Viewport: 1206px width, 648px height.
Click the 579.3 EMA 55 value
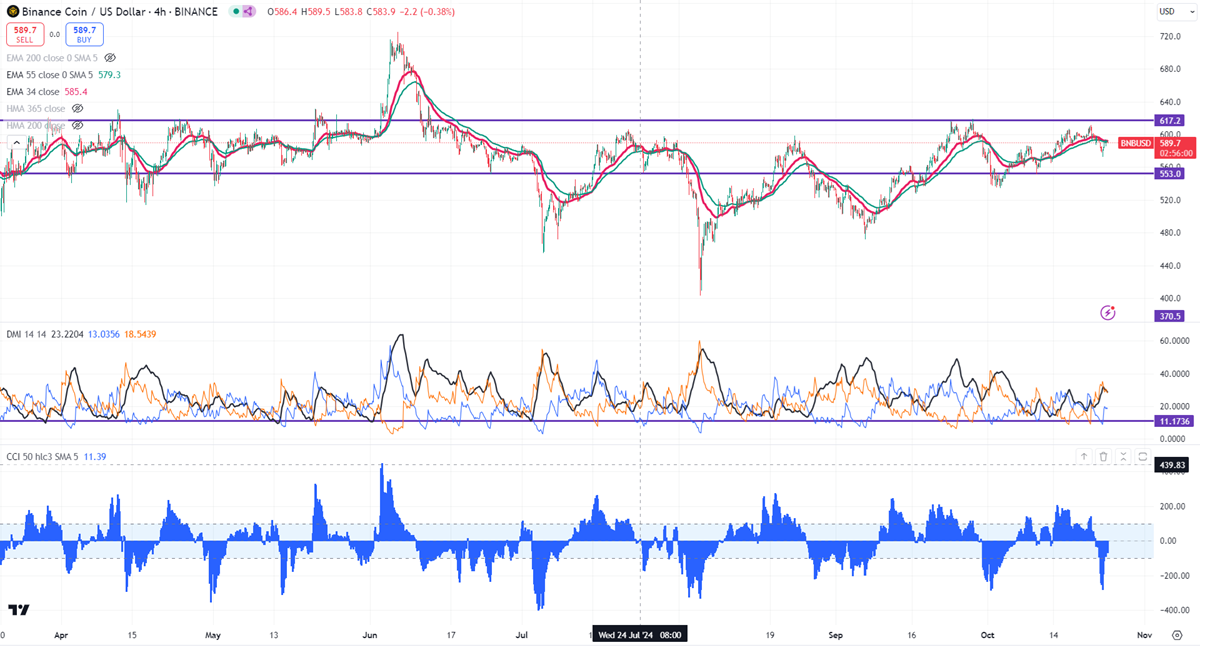(x=108, y=75)
